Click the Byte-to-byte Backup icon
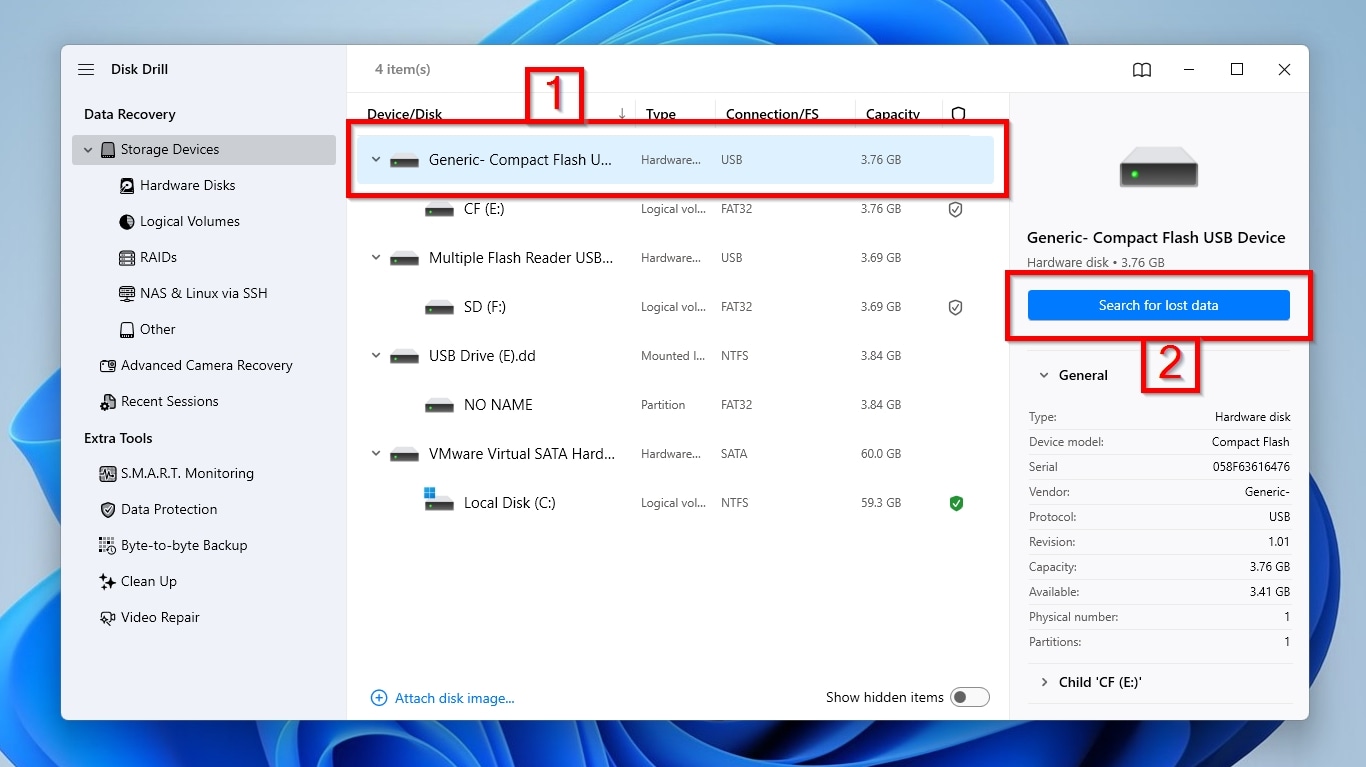The height and width of the screenshot is (767, 1366). click(x=108, y=546)
